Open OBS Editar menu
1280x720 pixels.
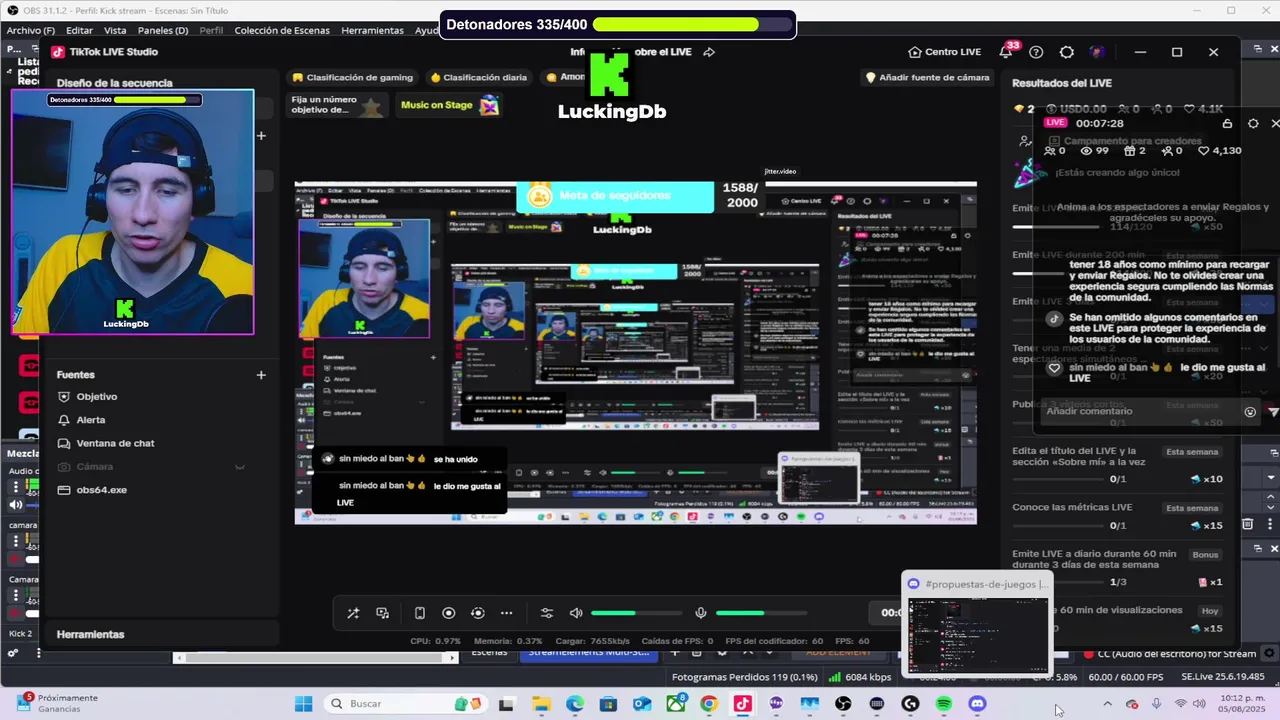[x=79, y=30]
